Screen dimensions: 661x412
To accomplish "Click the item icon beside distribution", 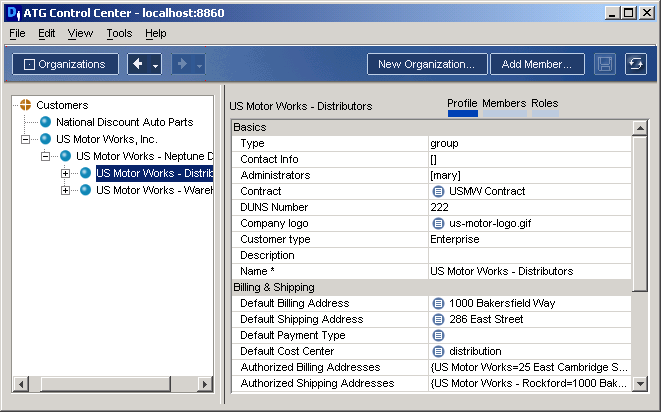I will 438,351.
